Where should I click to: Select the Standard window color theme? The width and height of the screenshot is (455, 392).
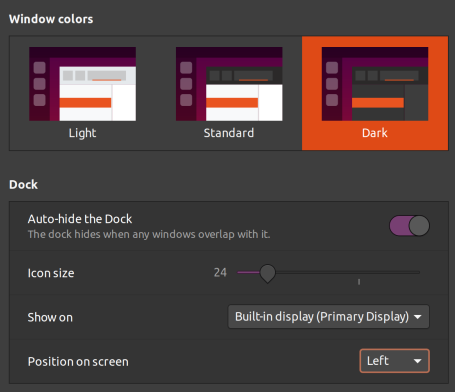point(229,93)
